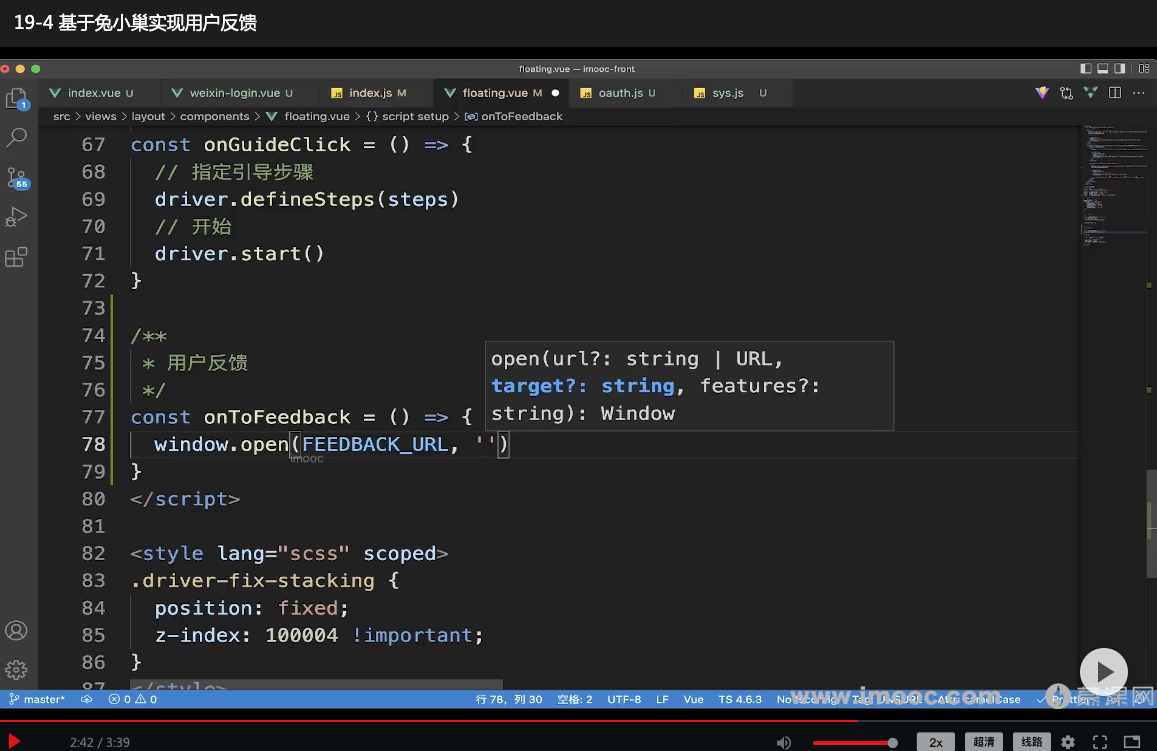The width and height of the screenshot is (1157, 751).
Task: Open the onToFeedback breadcrumb segment
Action: tap(514, 117)
